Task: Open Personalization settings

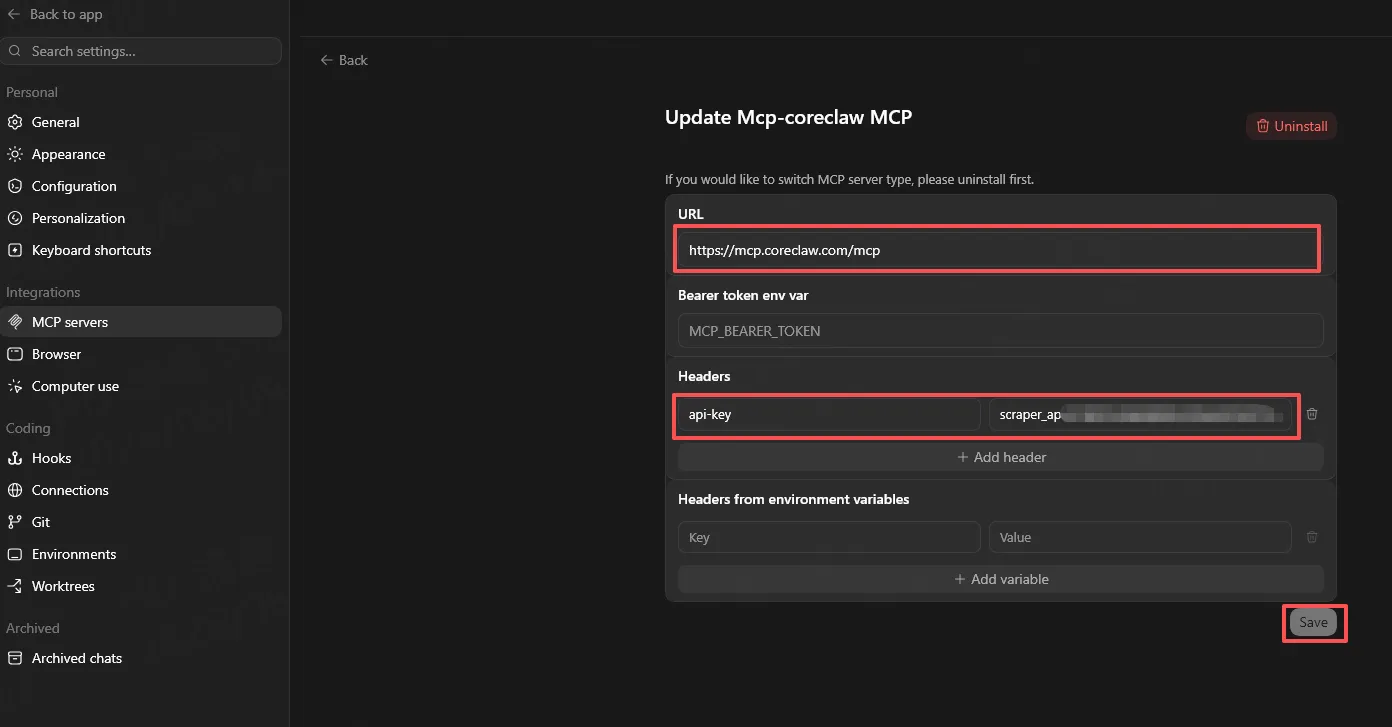Action: click(x=141, y=218)
